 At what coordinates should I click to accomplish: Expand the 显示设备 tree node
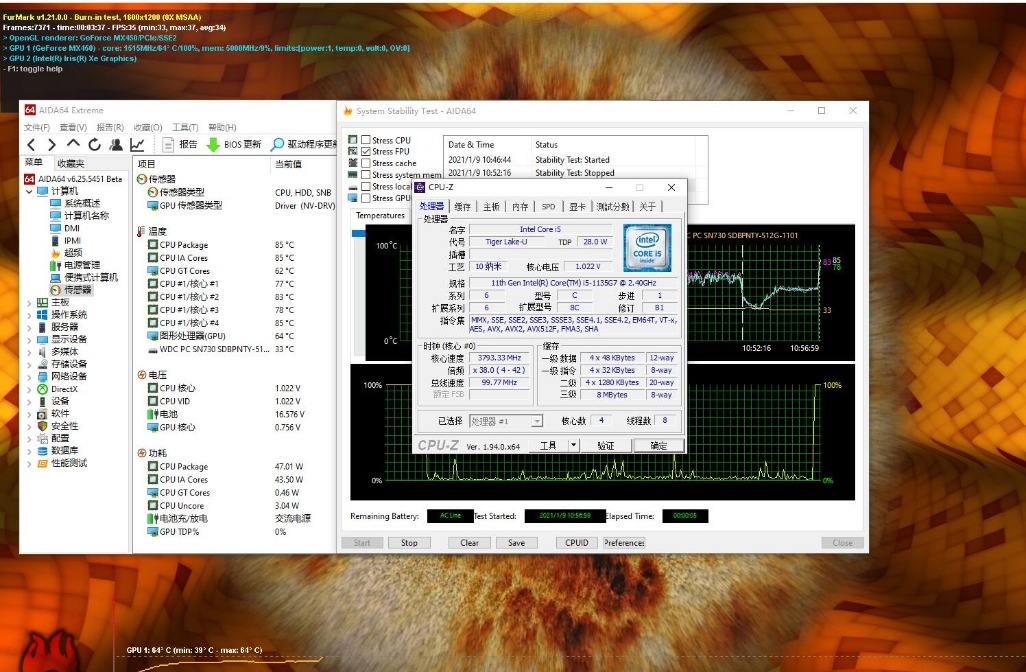click(29, 340)
